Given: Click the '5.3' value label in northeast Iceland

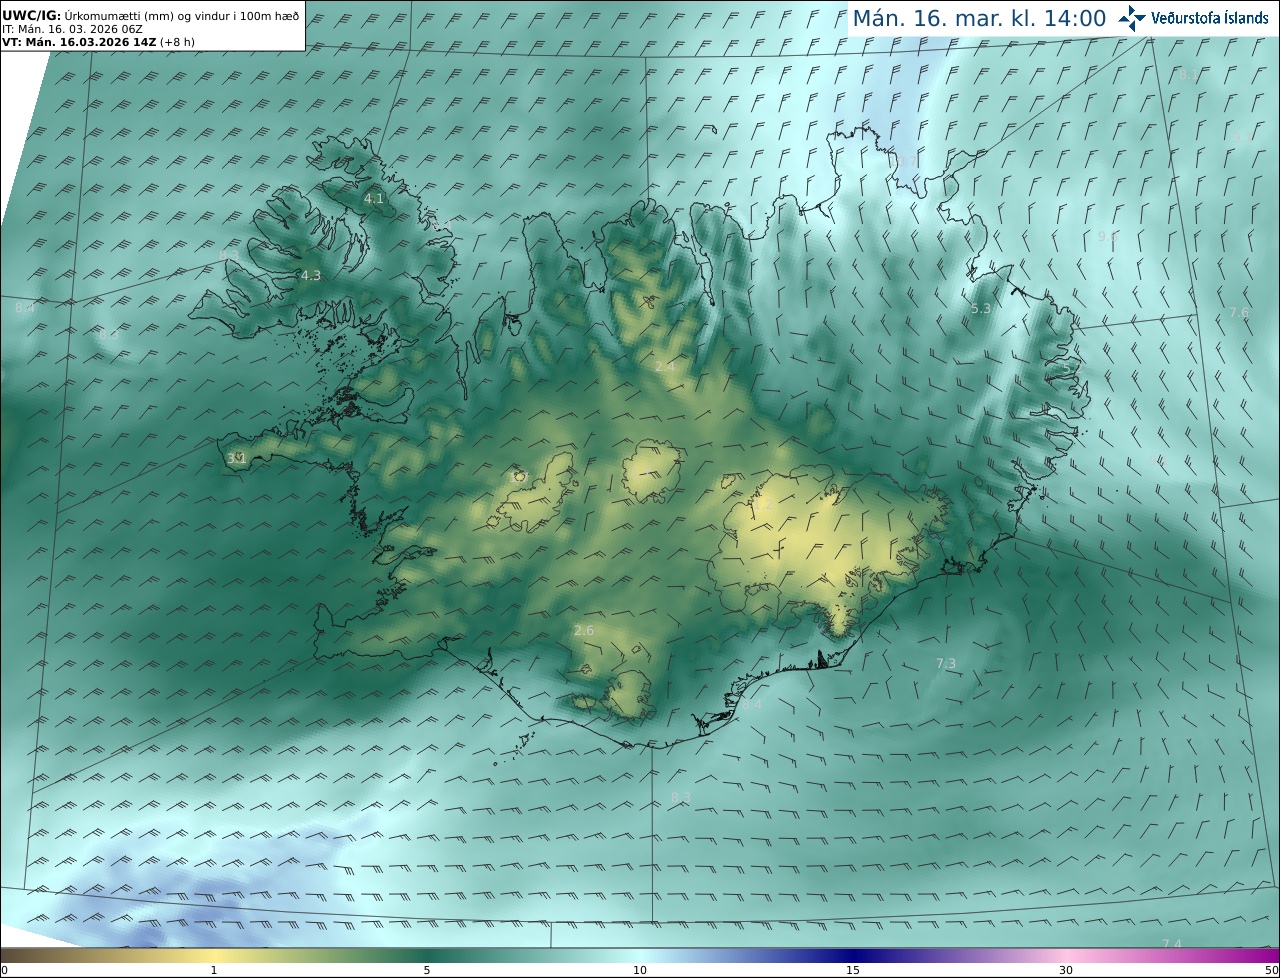Looking at the screenshot, I should (x=981, y=309).
